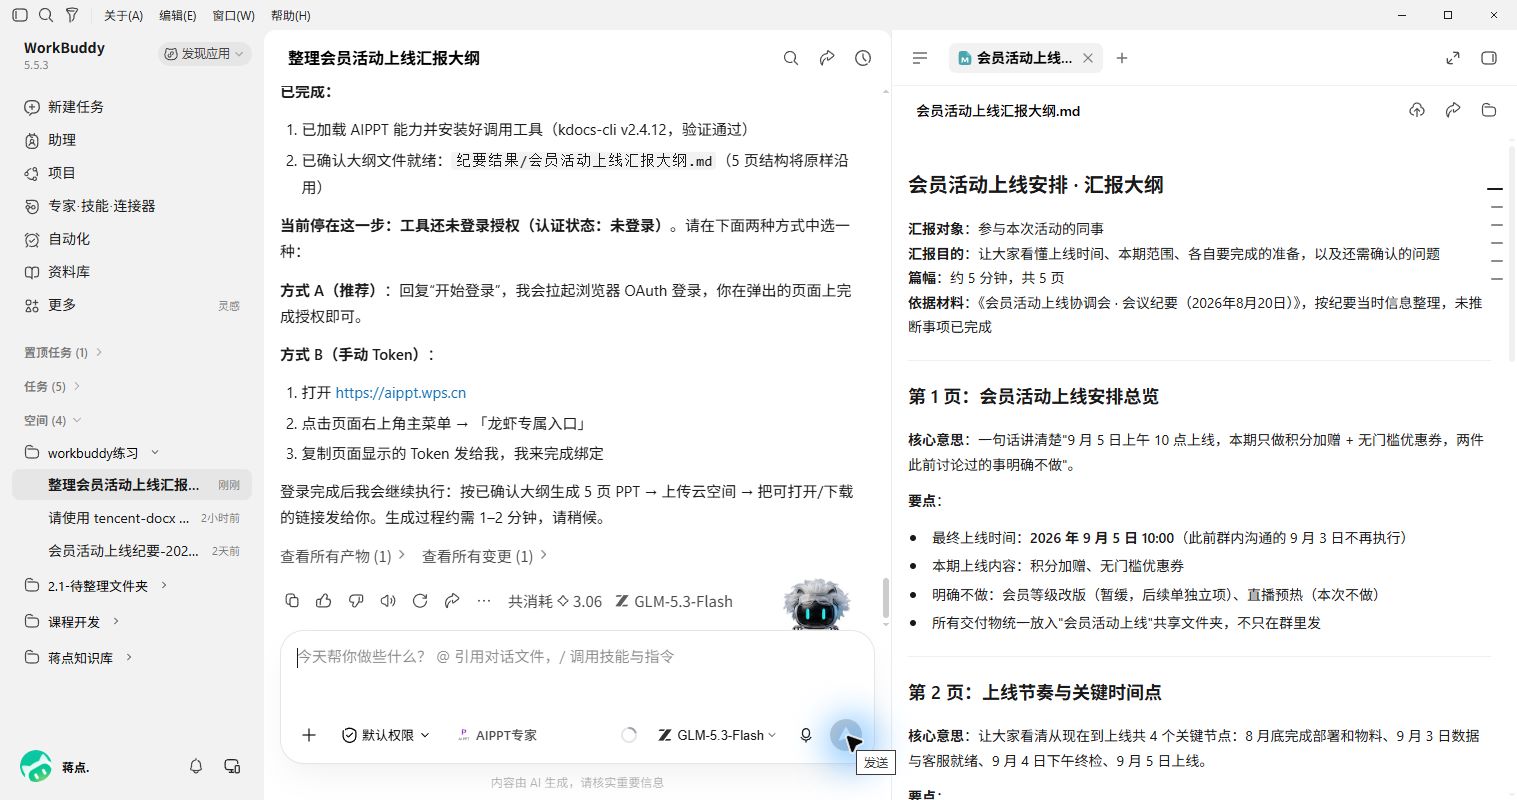Send the message with the send button

click(846, 735)
